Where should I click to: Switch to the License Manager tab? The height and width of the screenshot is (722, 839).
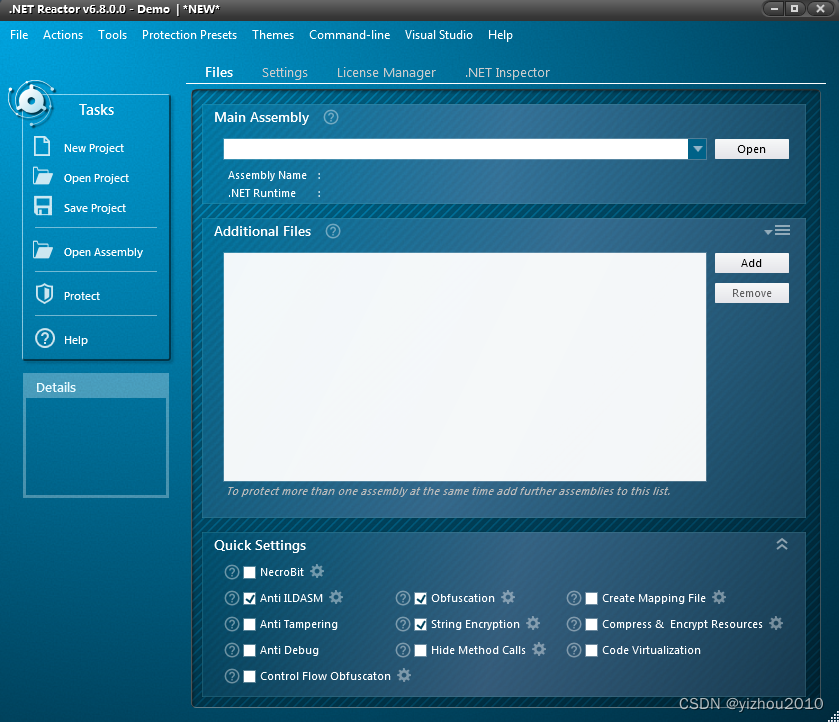(x=386, y=72)
